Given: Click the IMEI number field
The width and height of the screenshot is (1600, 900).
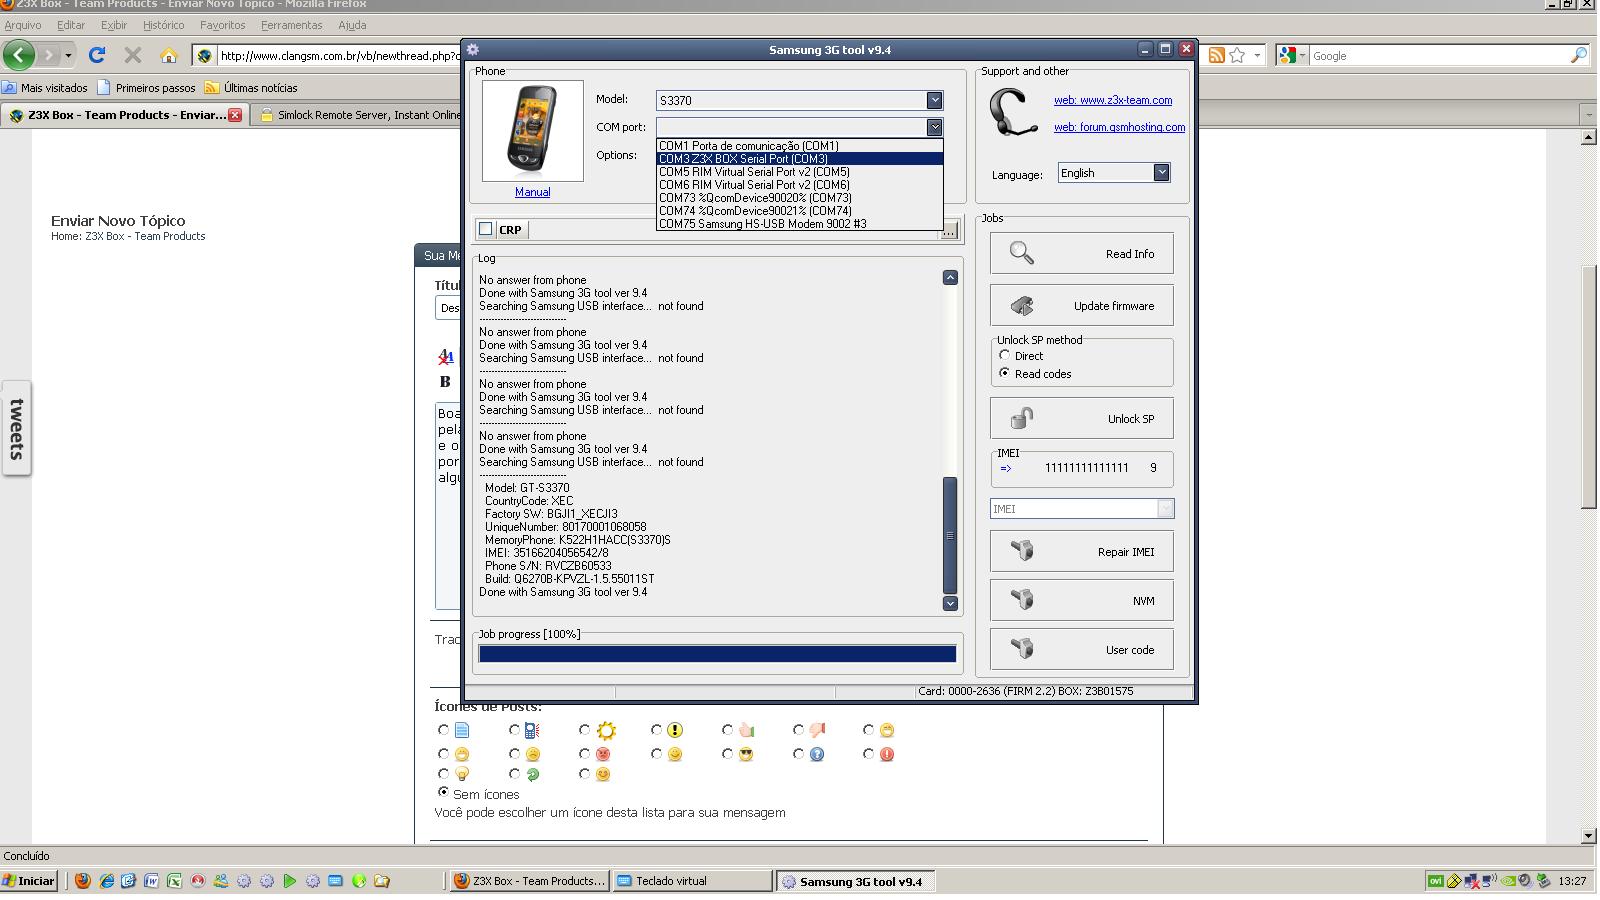Looking at the screenshot, I should click(x=1086, y=468).
